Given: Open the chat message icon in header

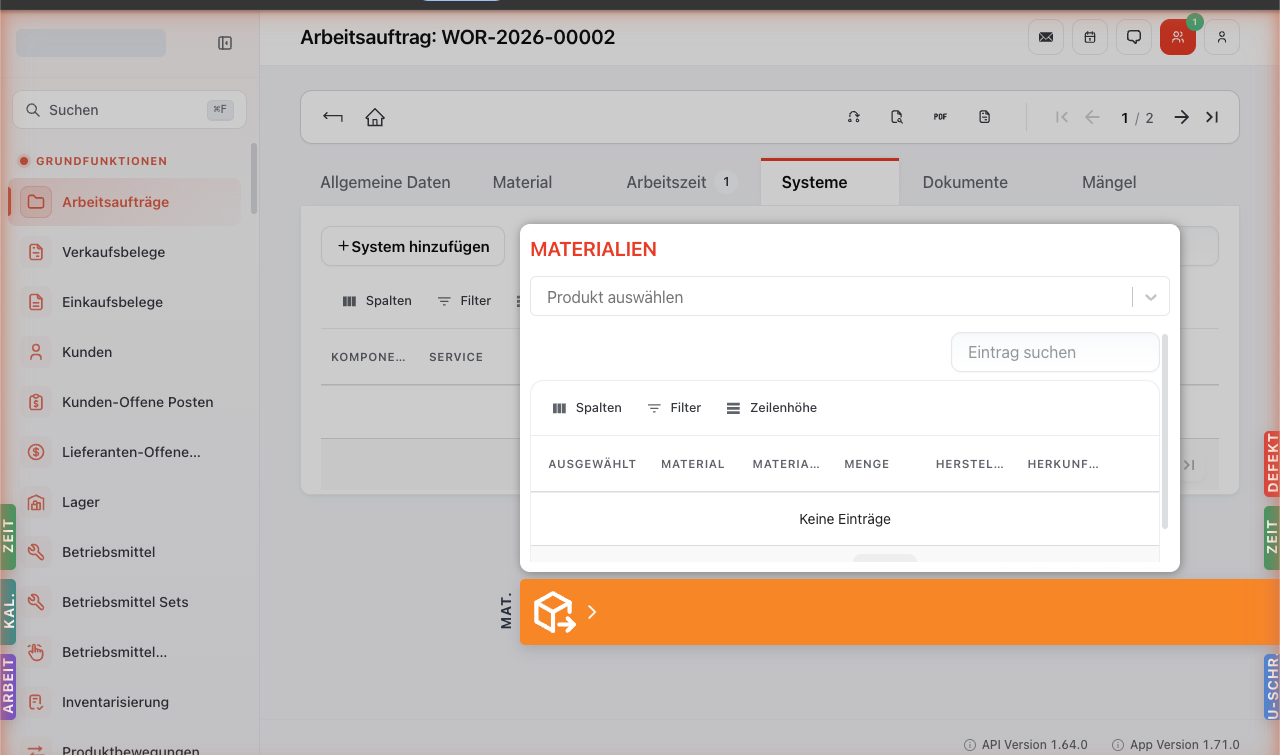Looking at the screenshot, I should (1134, 37).
